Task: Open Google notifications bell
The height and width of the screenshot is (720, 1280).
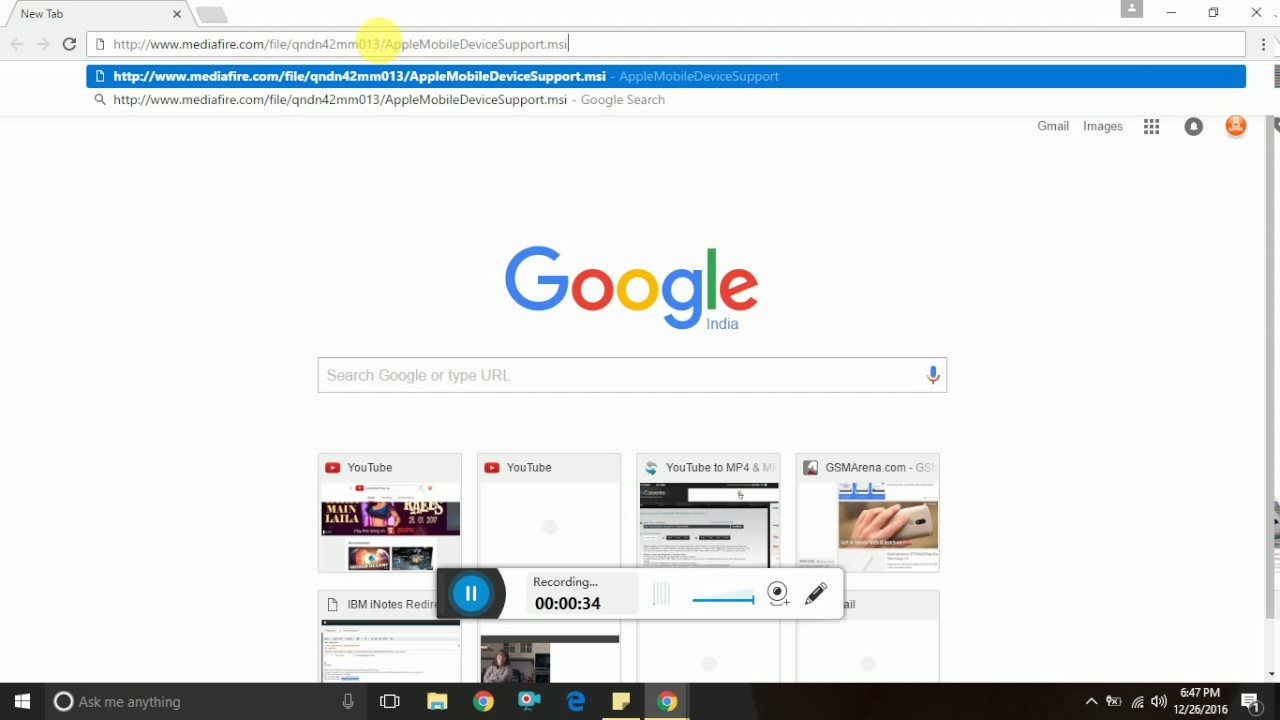Action: pyautogui.click(x=1194, y=126)
